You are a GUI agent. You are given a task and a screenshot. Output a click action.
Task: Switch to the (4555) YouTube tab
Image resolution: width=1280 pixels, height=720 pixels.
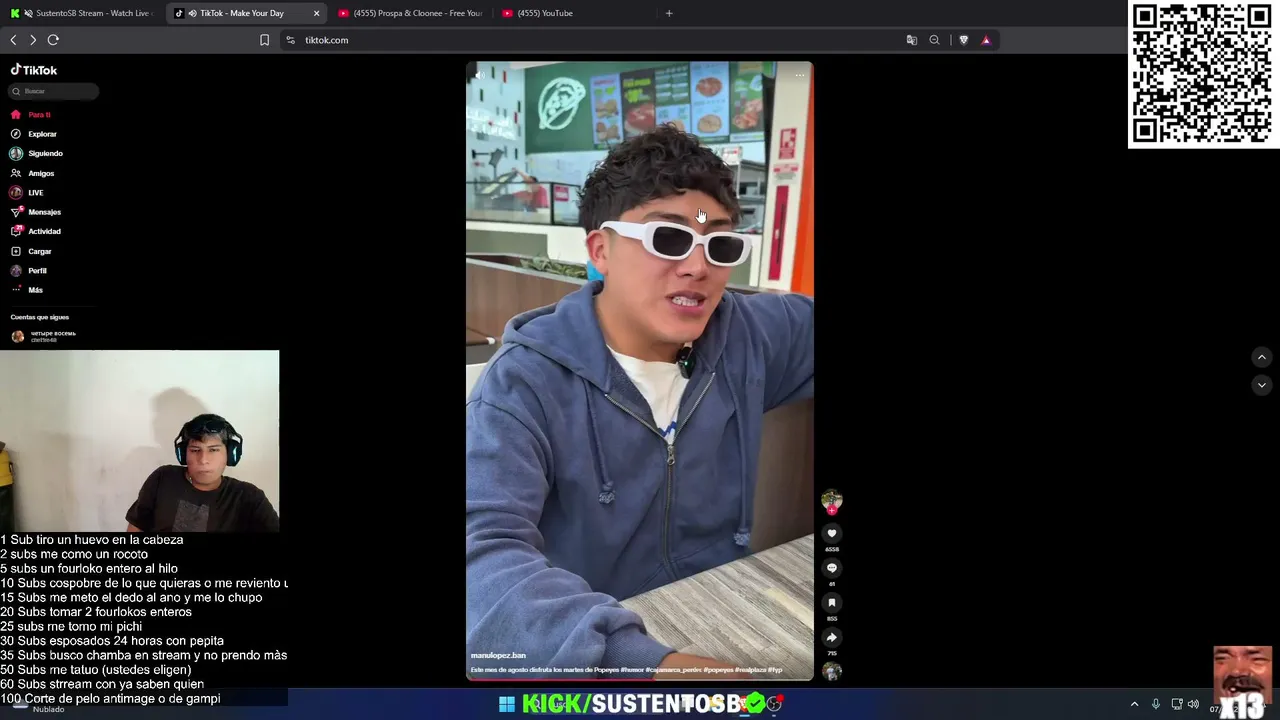[x=574, y=13]
